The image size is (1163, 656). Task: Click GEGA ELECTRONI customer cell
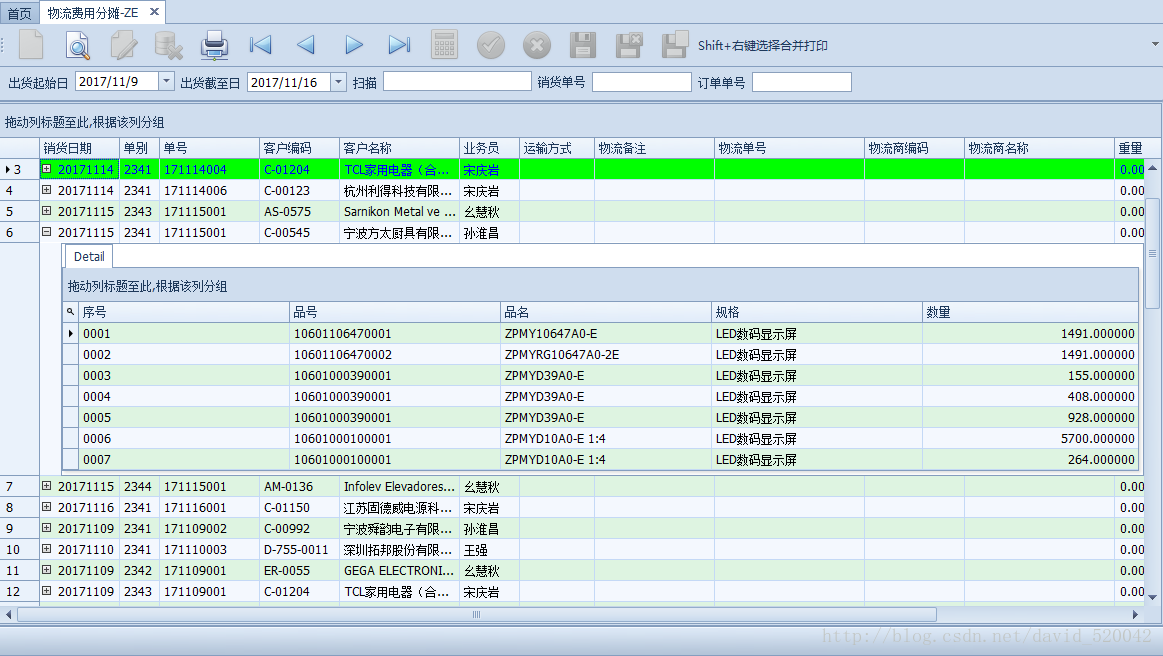pos(399,571)
